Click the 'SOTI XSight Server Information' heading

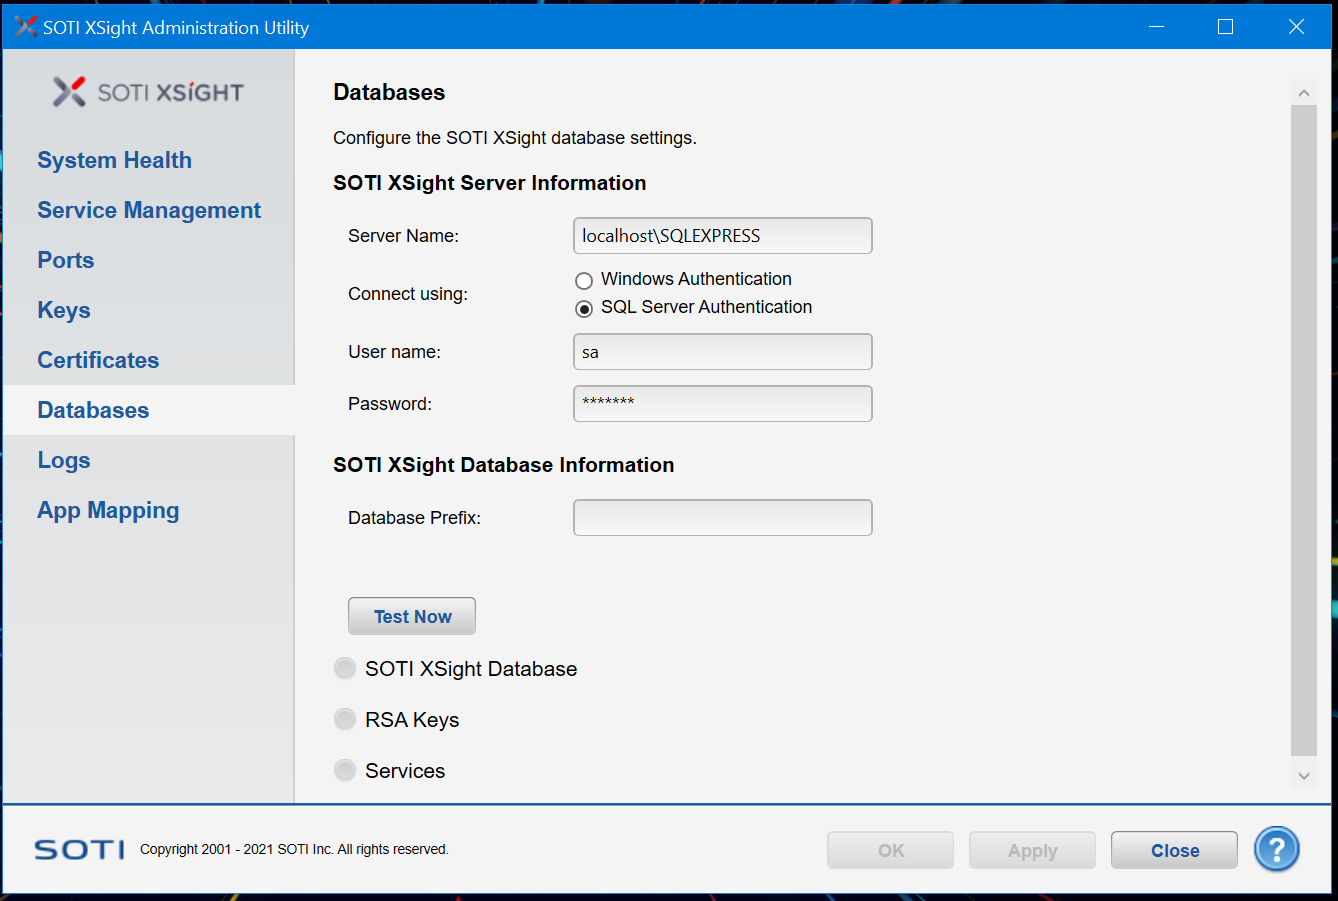[490, 183]
